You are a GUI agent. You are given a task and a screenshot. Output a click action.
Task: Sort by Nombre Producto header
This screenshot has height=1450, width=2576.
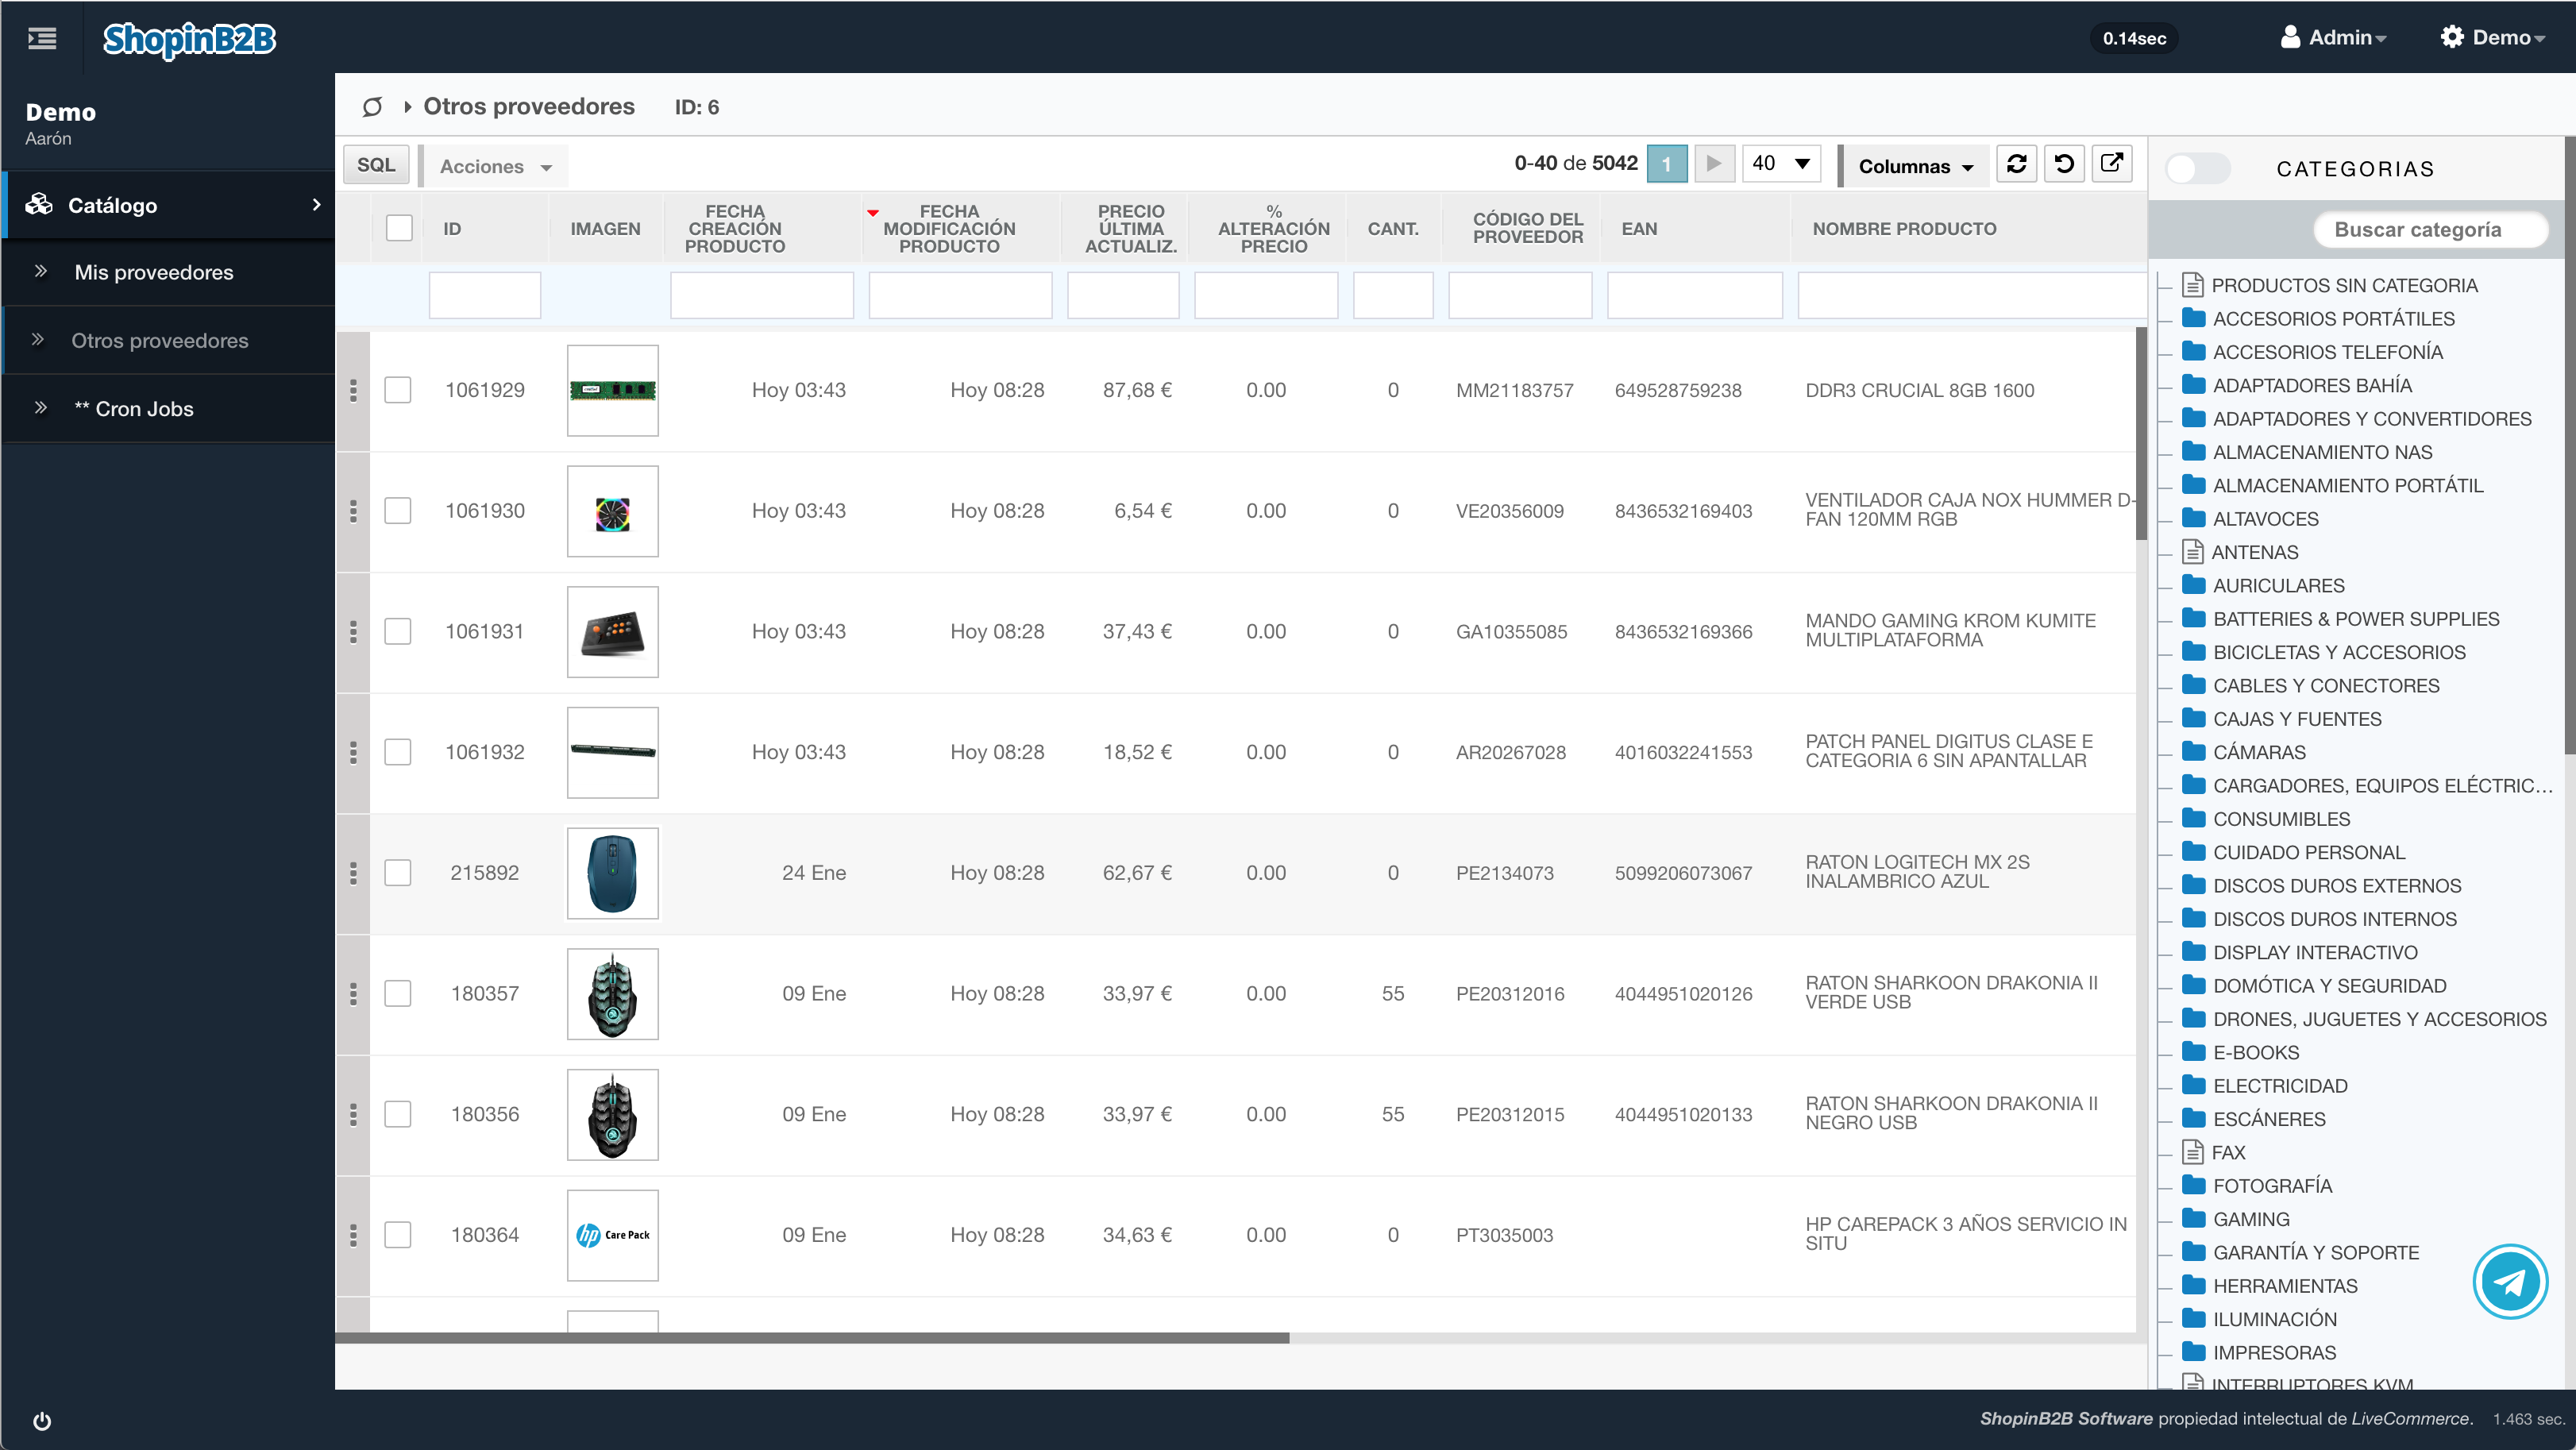1904,228
